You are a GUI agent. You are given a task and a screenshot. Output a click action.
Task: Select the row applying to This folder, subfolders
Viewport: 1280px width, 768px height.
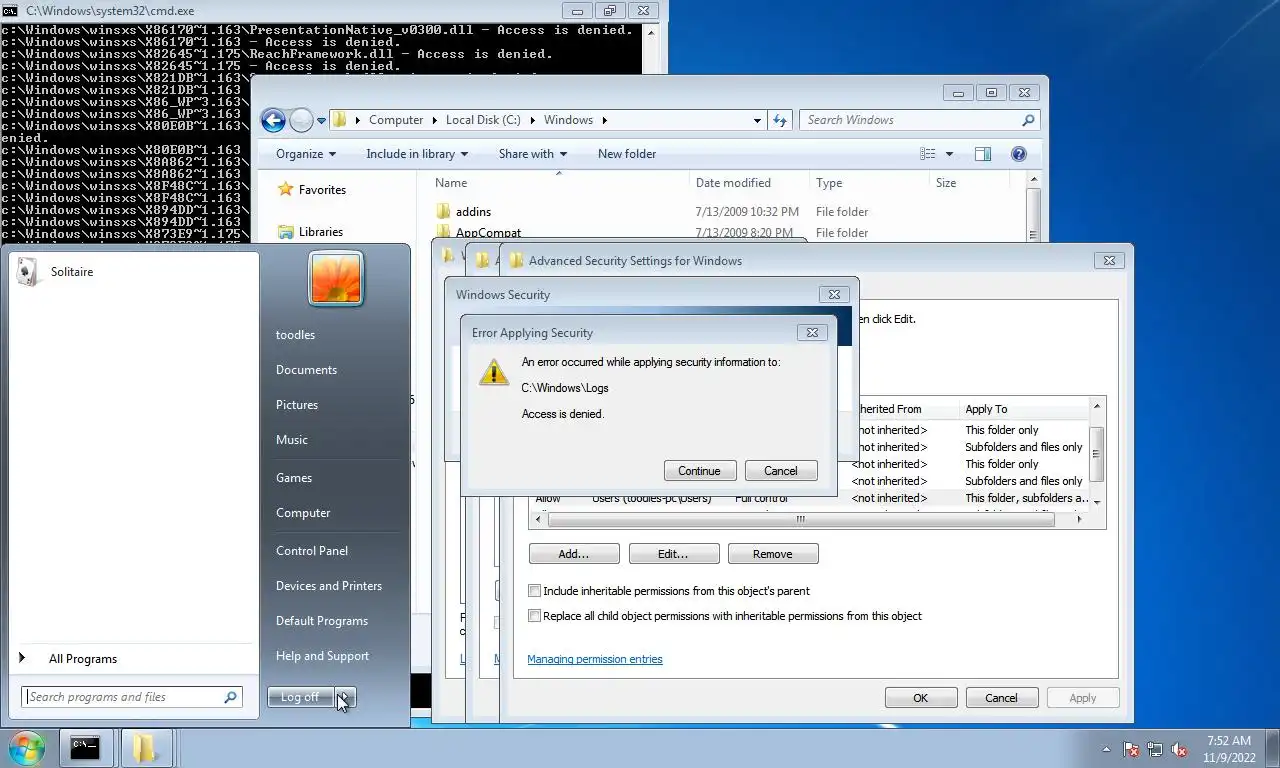(810, 498)
